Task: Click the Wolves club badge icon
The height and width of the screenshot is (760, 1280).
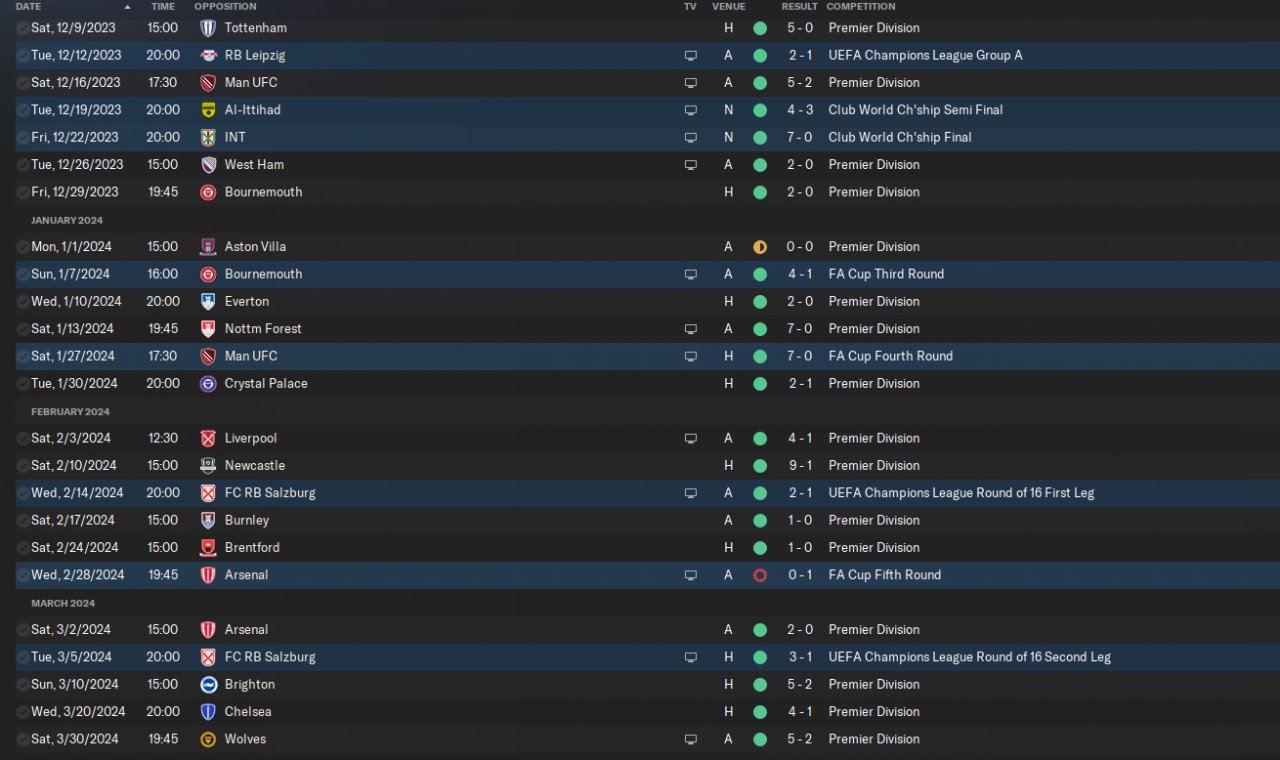Action: (208, 739)
